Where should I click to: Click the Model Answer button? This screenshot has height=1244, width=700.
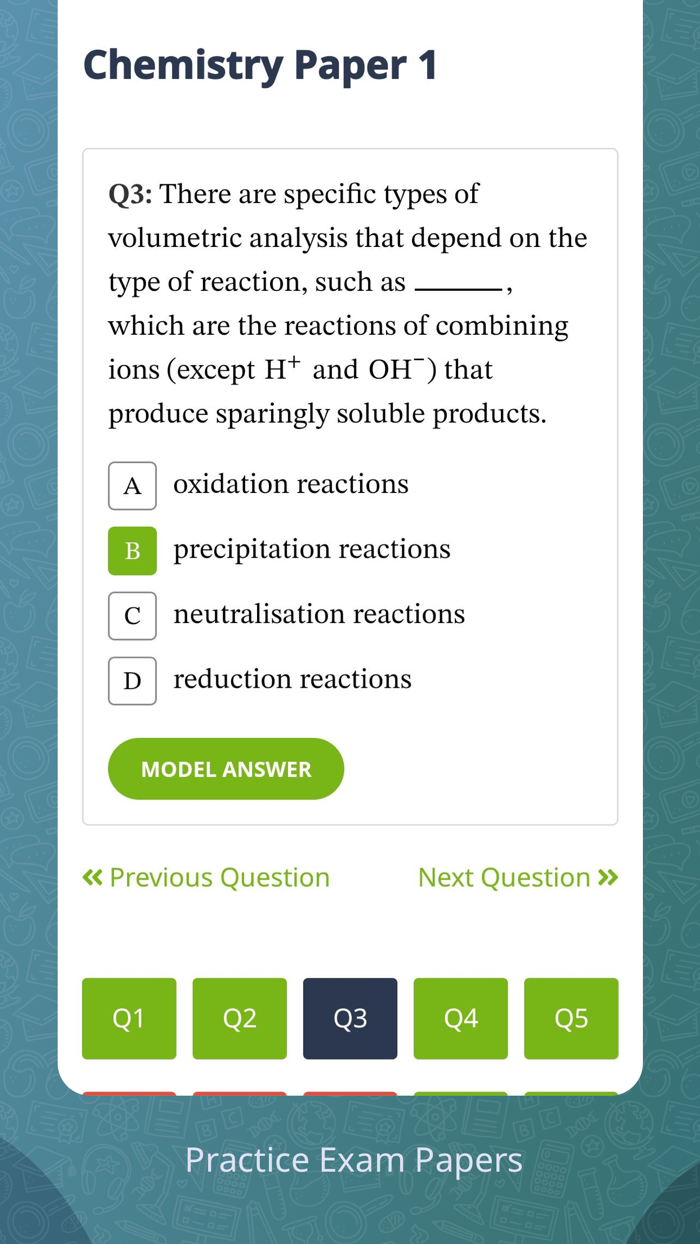[226, 769]
